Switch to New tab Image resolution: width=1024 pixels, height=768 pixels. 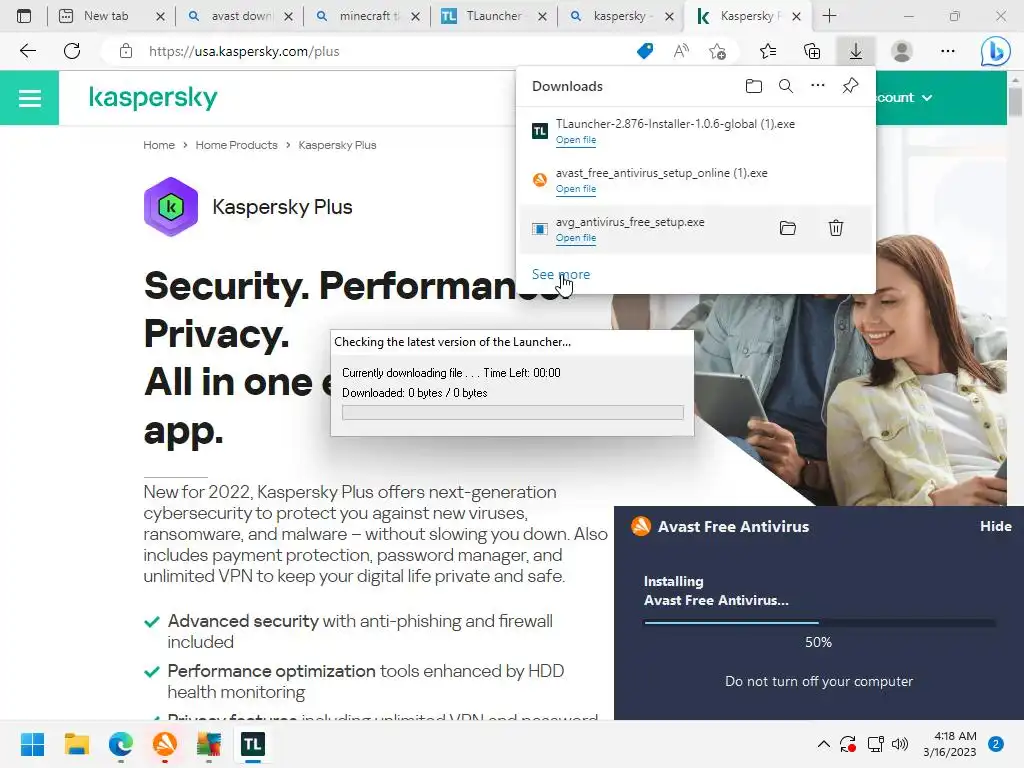point(106,16)
